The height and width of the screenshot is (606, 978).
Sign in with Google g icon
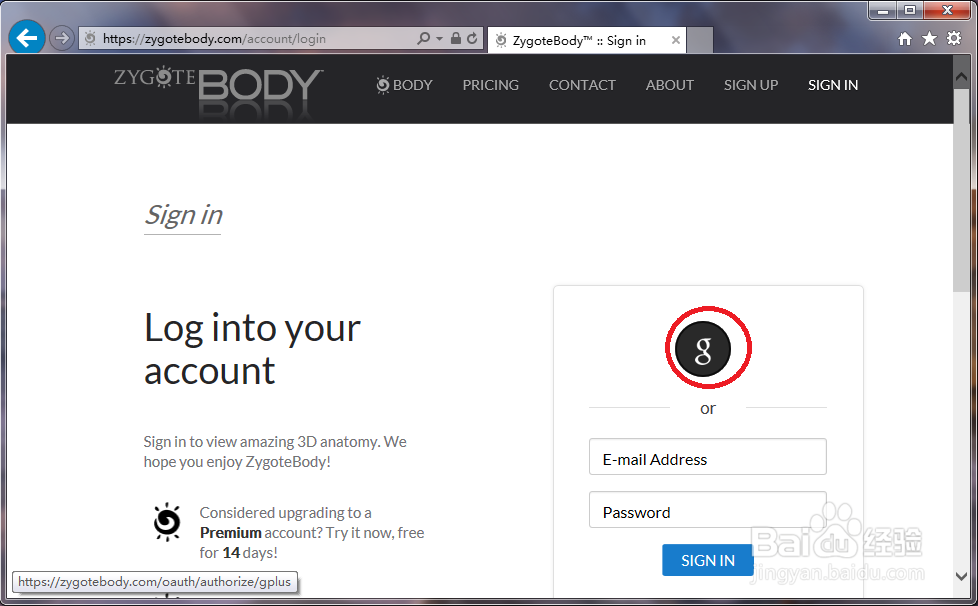[703, 349]
